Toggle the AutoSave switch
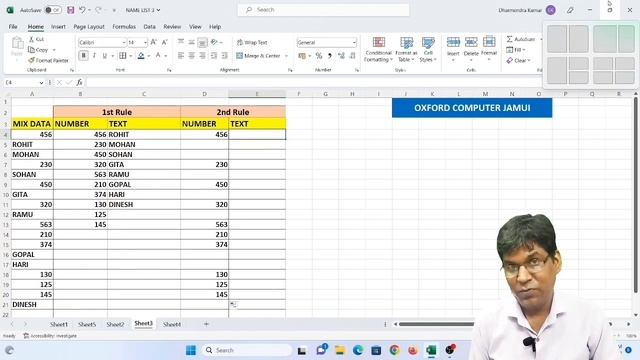The height and width of the screenshot is (360, 640). [53, 10]
